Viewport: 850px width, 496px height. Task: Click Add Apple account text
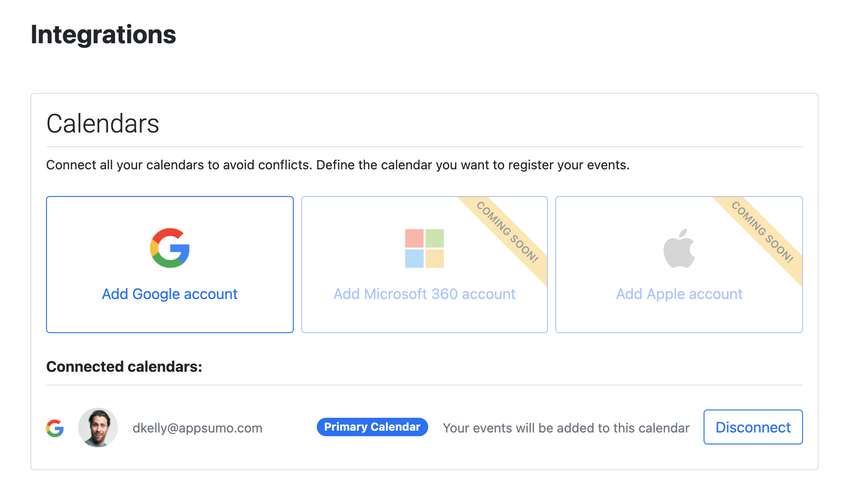pos(679,294)
